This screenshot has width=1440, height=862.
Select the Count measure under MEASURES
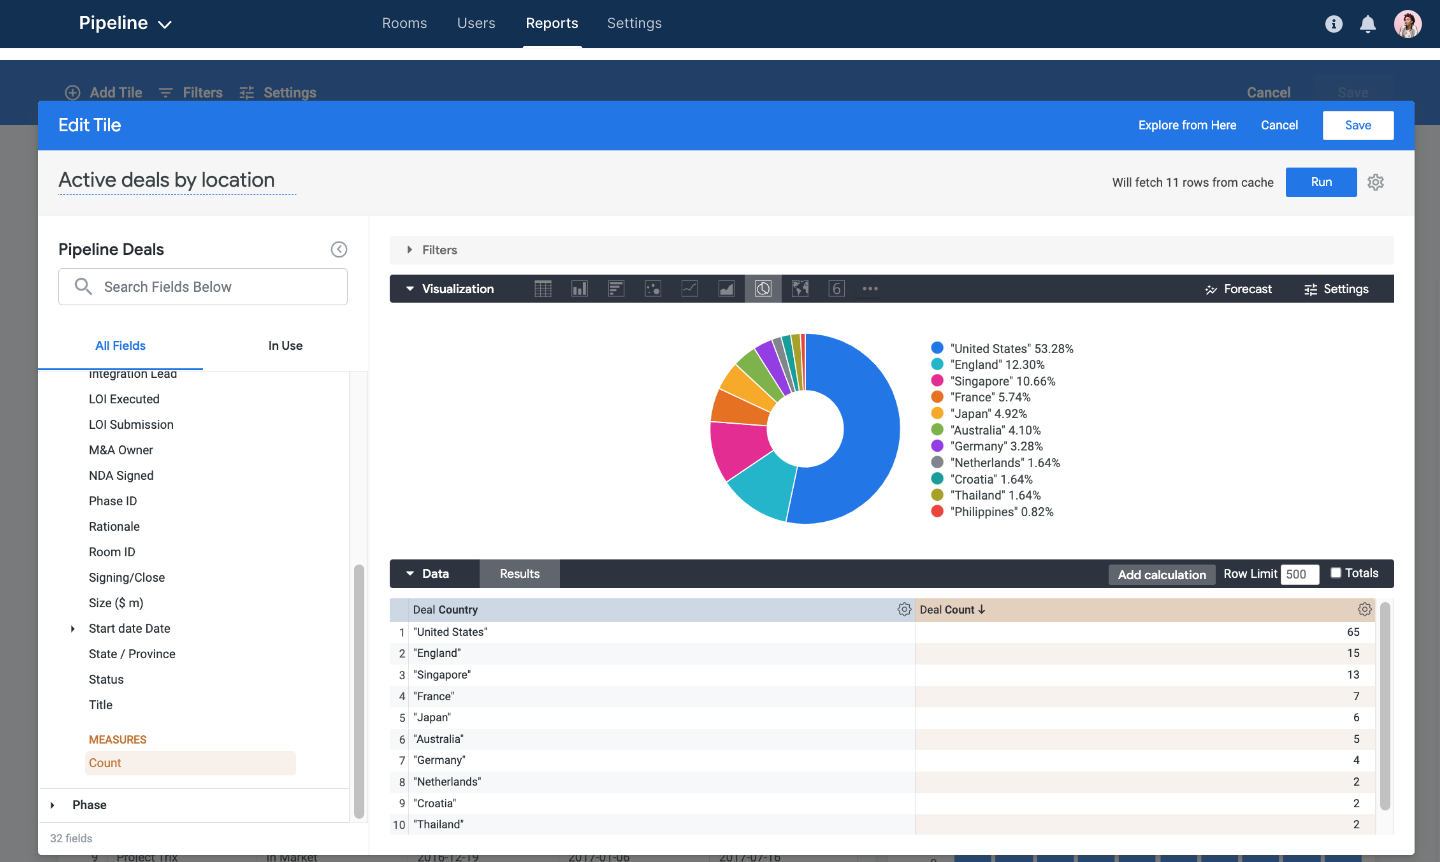[x=105, y=762]
